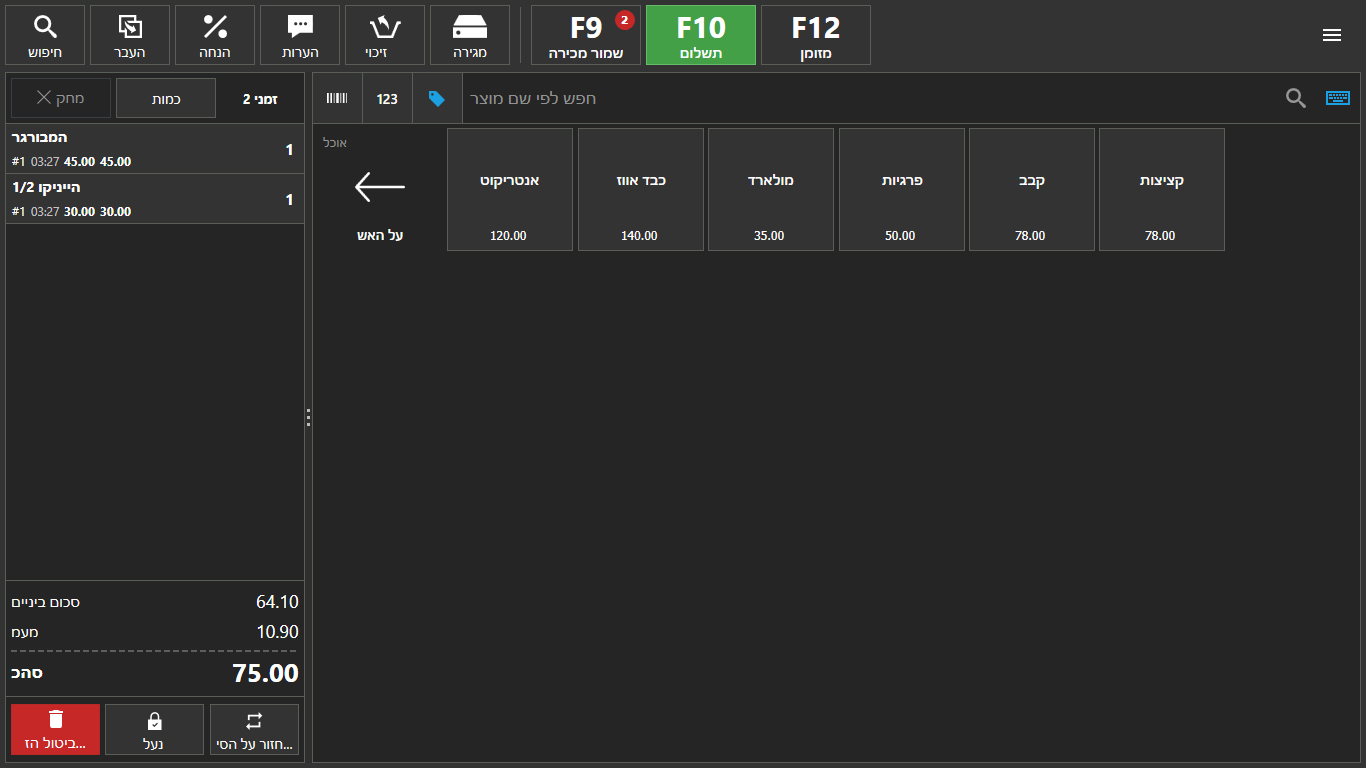Go back with the arrow tile
The height and width of the screenshot is (768, 1366).
(x=380, y=189)
